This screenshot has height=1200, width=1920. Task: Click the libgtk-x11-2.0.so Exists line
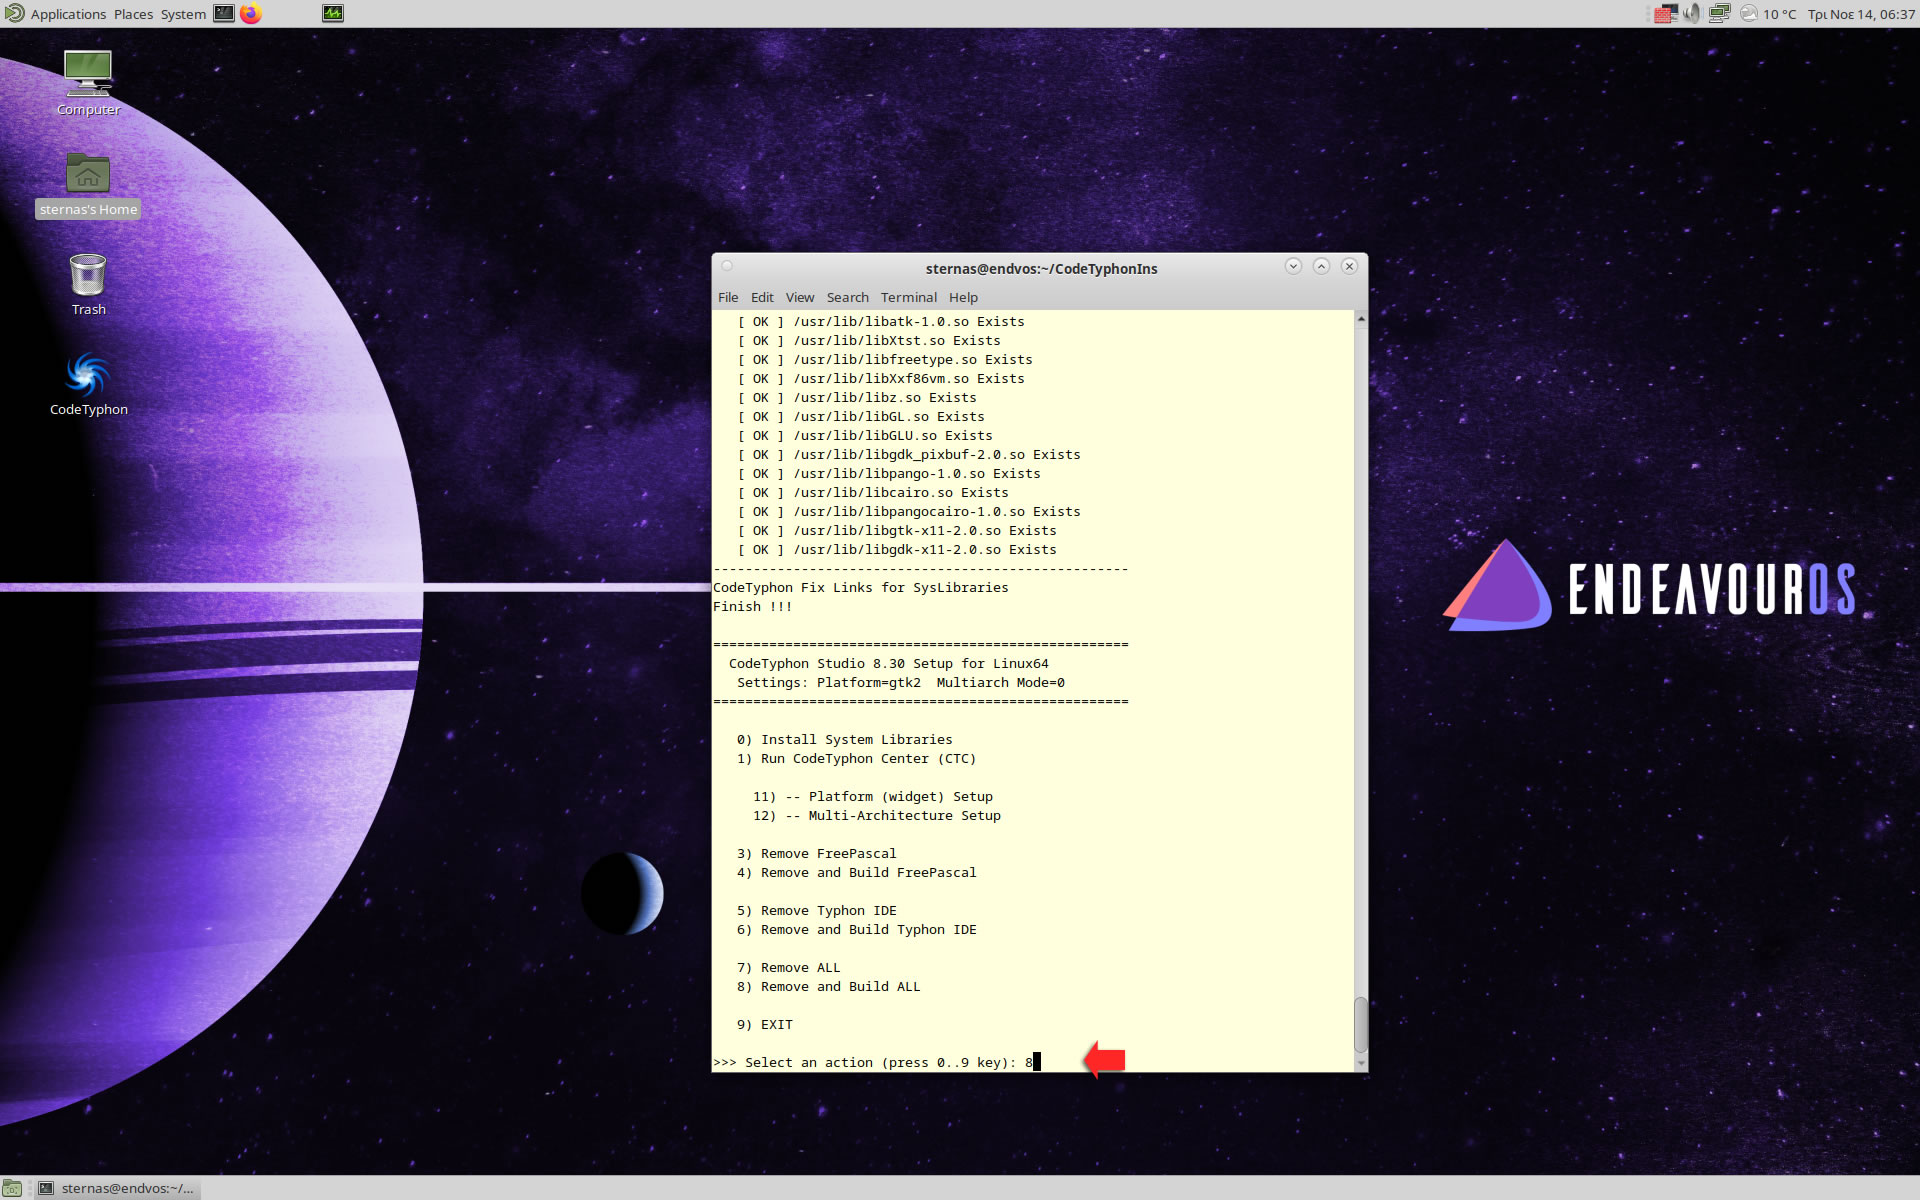click(897, 530)
